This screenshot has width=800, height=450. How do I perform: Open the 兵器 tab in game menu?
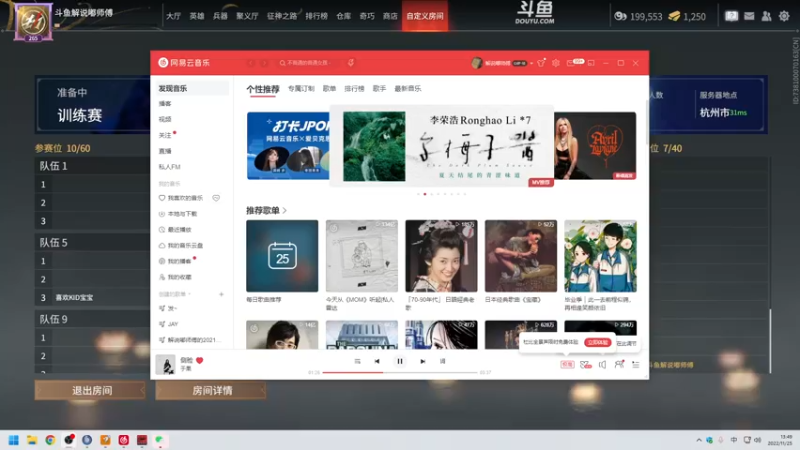coord(220,16)
